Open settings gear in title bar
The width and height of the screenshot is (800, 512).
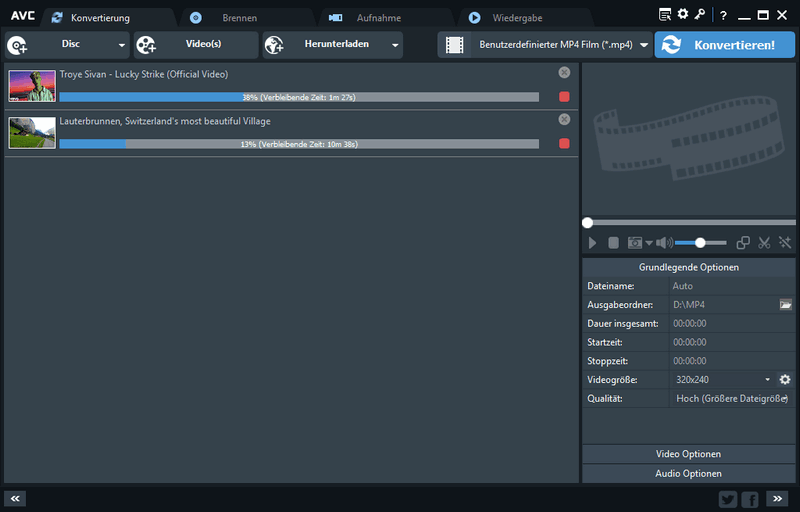click(683, 14)
